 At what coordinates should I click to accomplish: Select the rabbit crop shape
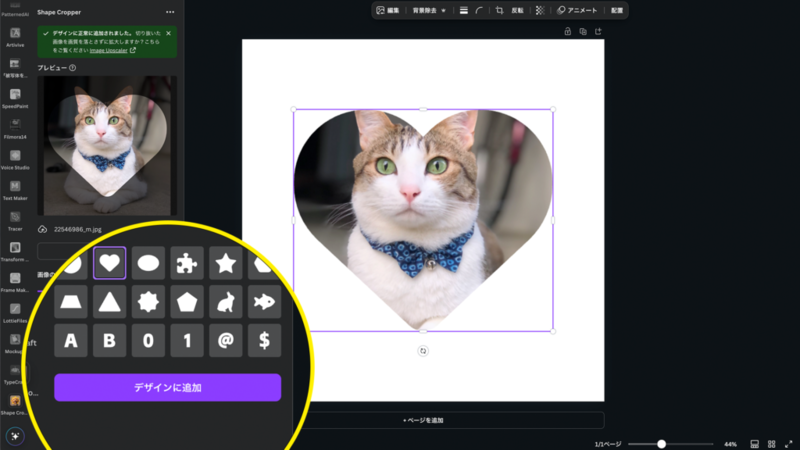click(x=226, y=302)
